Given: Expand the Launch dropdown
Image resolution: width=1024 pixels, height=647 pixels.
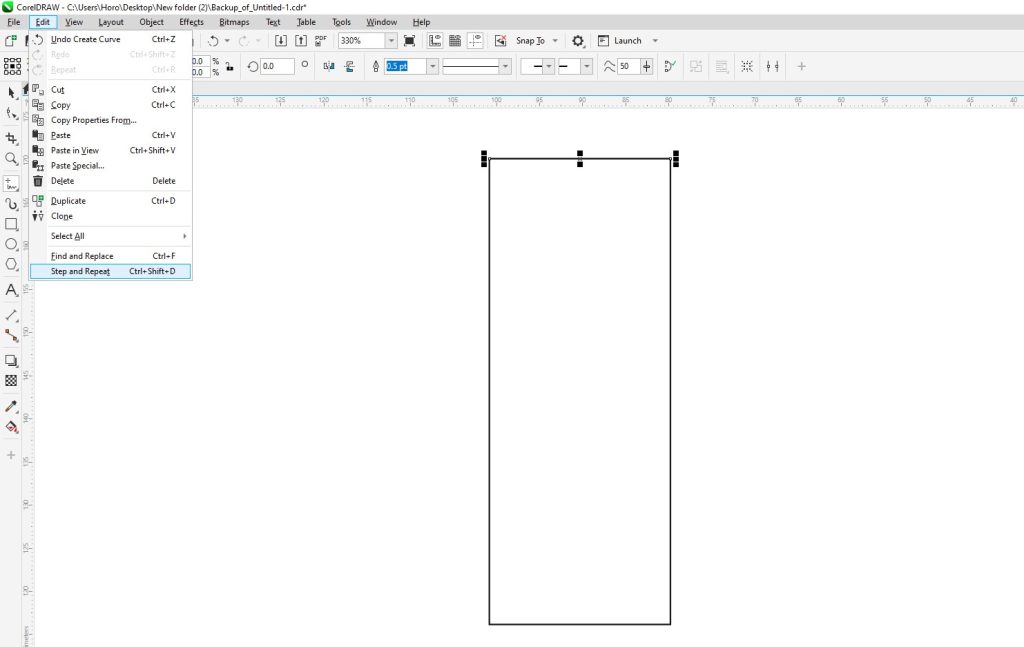Looking at the screenshot, I should click(x=655, y=41).
